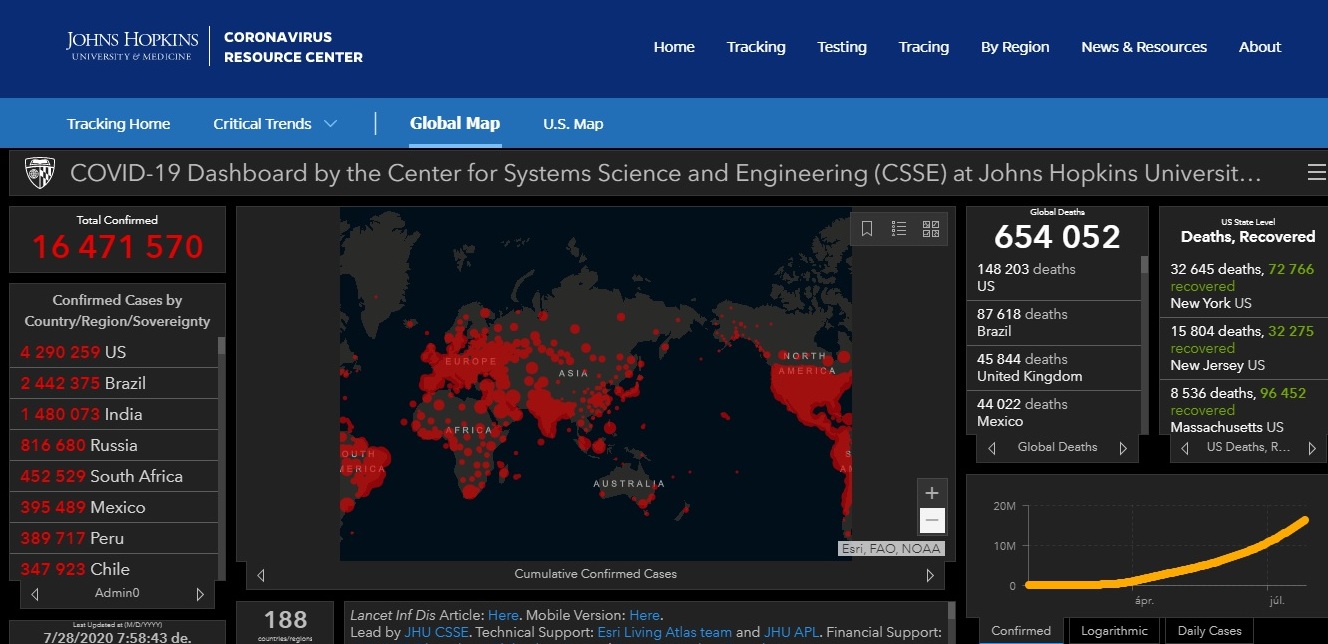Open the Testing navigation item
This screenshot has height=644, width=1328.
(842, 47)
